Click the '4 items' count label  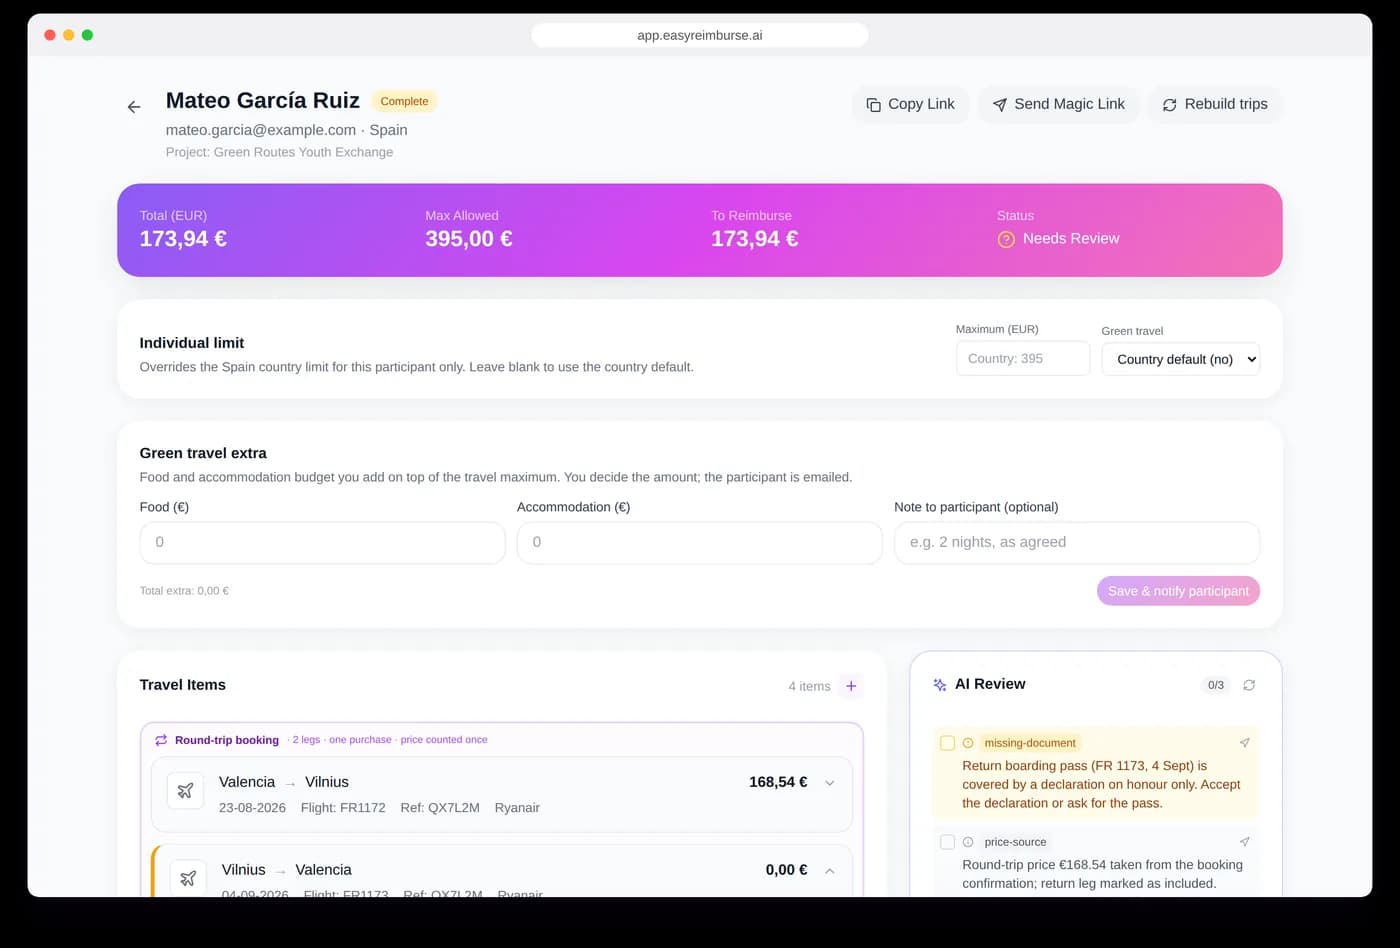(x=809, y=686)
